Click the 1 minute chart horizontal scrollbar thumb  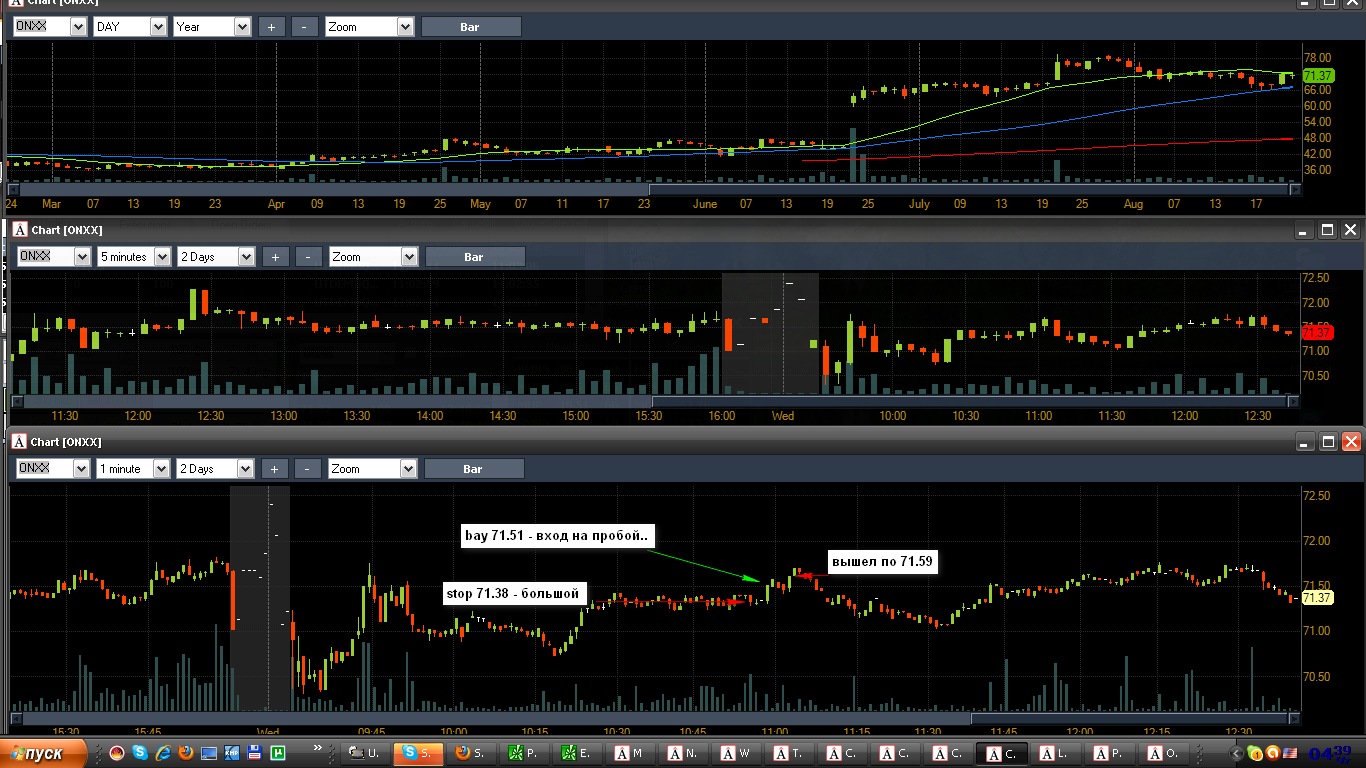point(1129,718)
